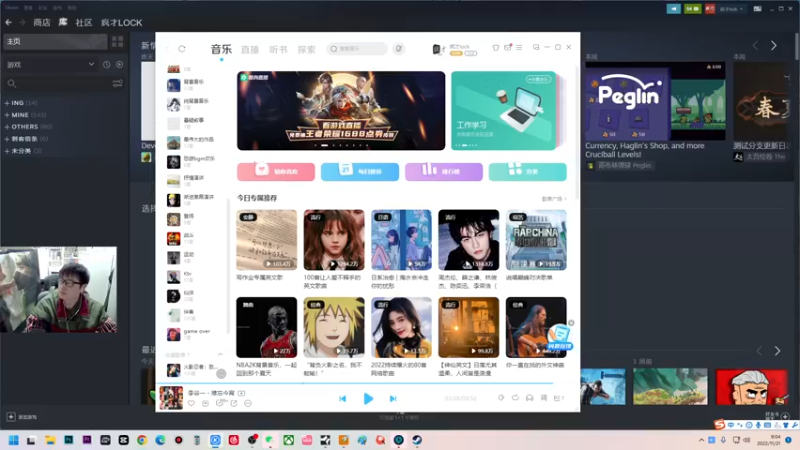800x450 pixels.
Task: Close the floating promo badge
Action: [x=571, y=323]
